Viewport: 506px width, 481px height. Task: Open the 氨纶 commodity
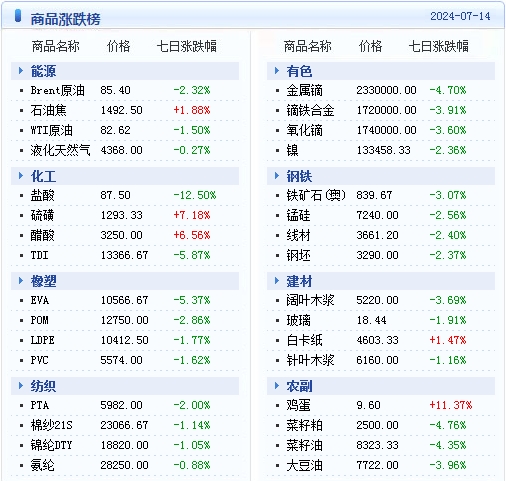click(42, 465)
